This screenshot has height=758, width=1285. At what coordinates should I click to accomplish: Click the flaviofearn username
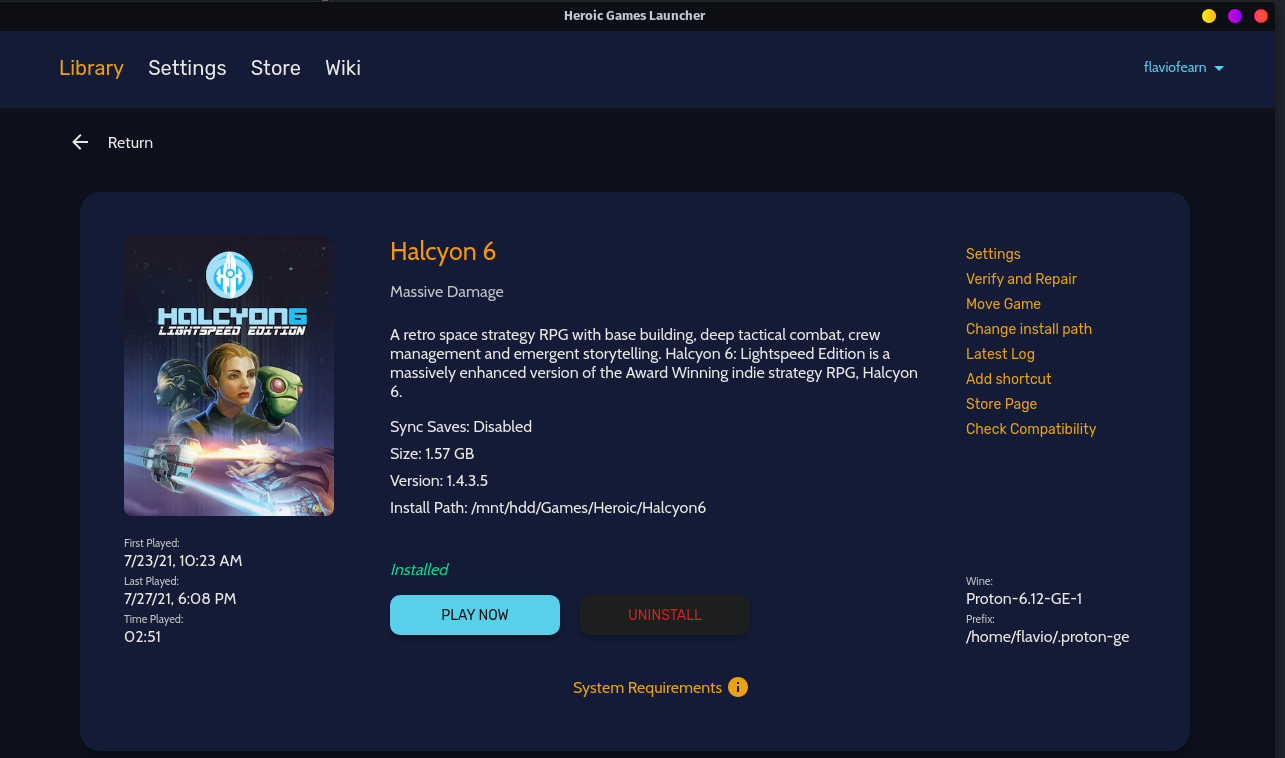1175,68
